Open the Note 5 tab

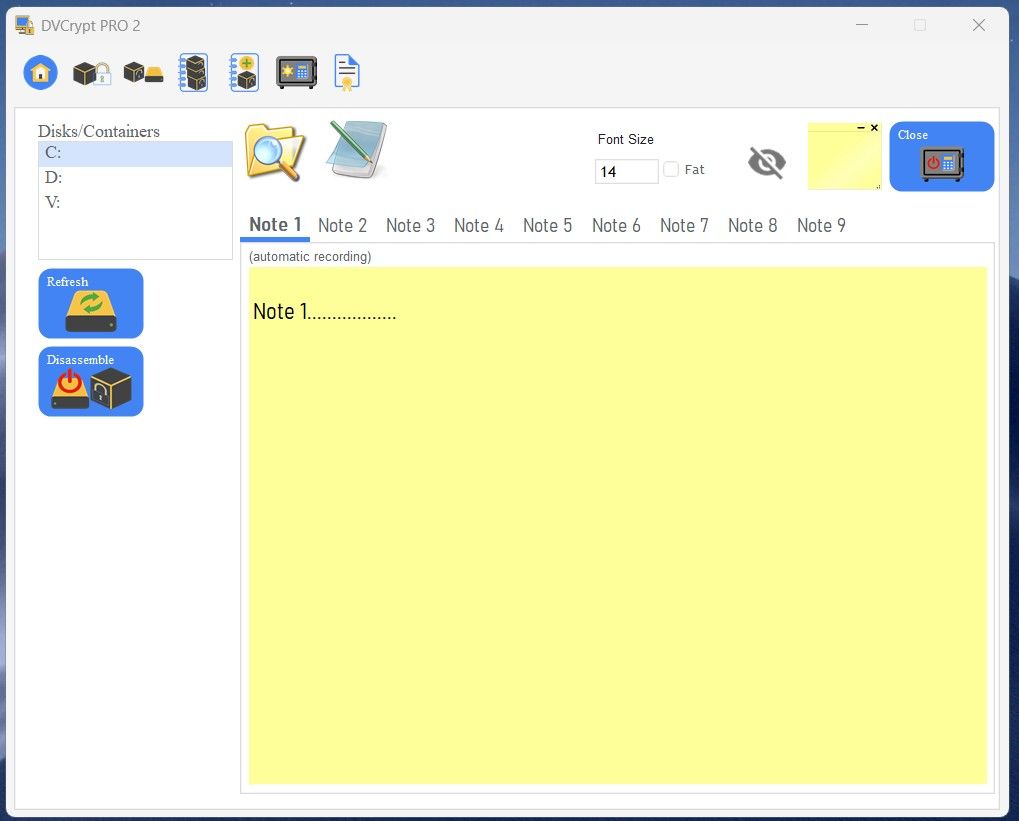(x=547, y=226)
